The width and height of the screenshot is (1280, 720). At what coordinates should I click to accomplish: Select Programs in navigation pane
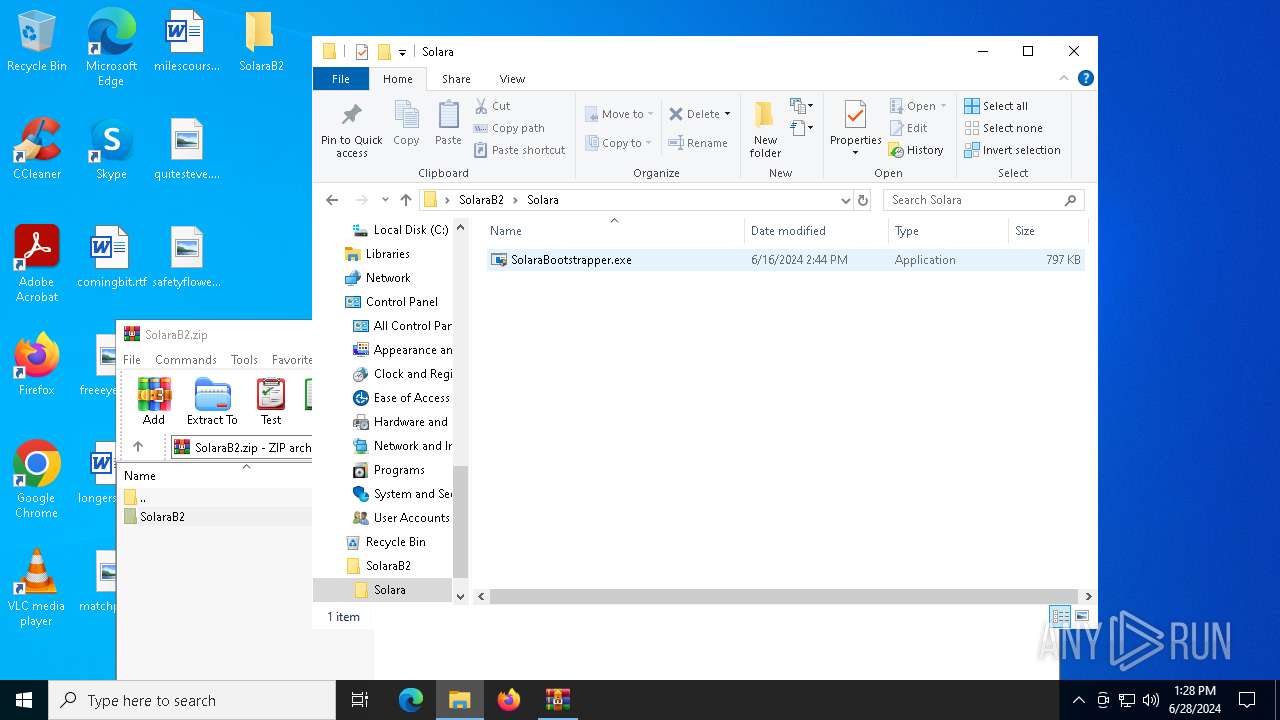tap(389, 470)
